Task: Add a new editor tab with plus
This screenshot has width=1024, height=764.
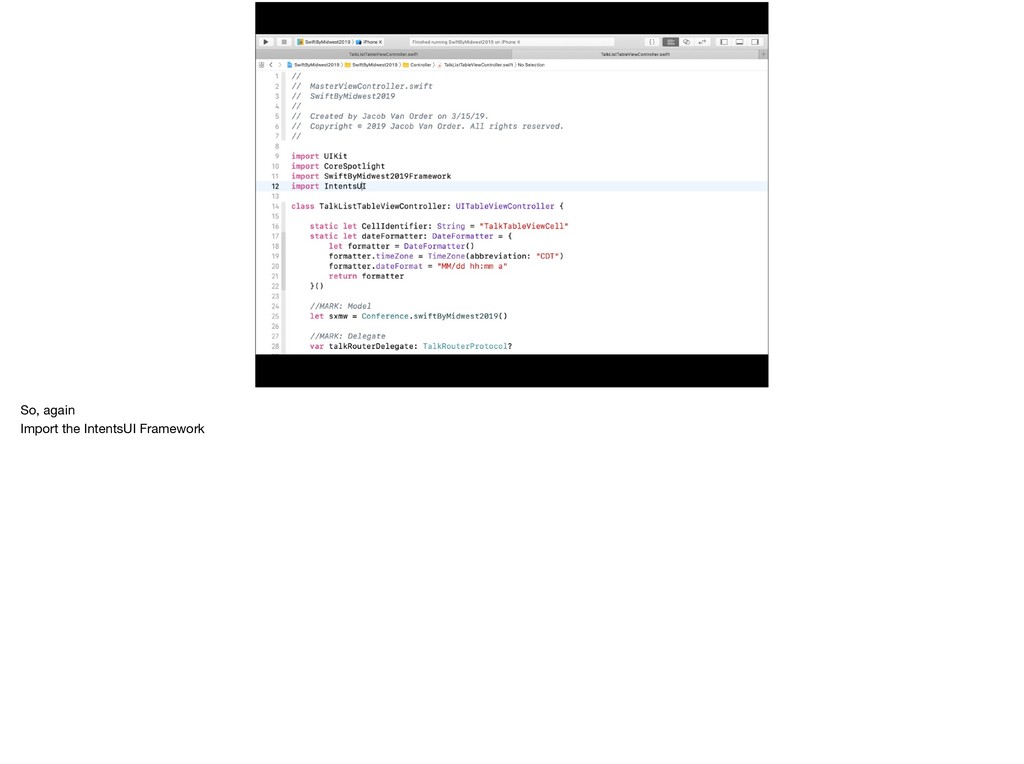Action: [763, 54]
